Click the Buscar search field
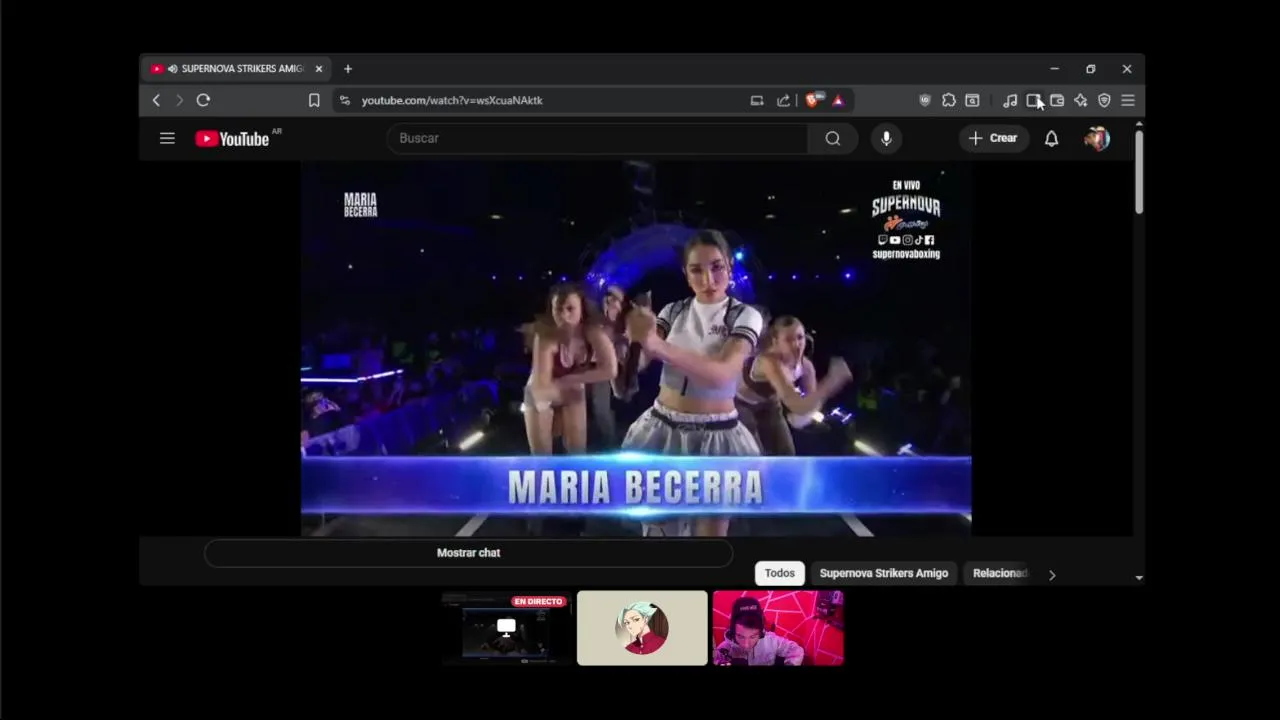1280x720 pixels. point(597,138)
